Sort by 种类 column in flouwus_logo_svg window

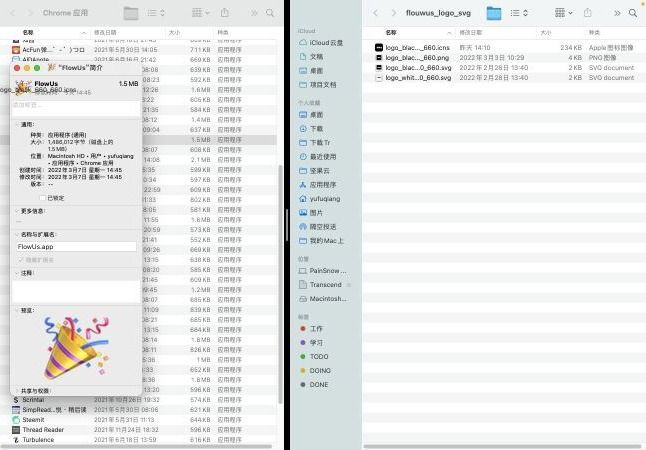[594, 32]
